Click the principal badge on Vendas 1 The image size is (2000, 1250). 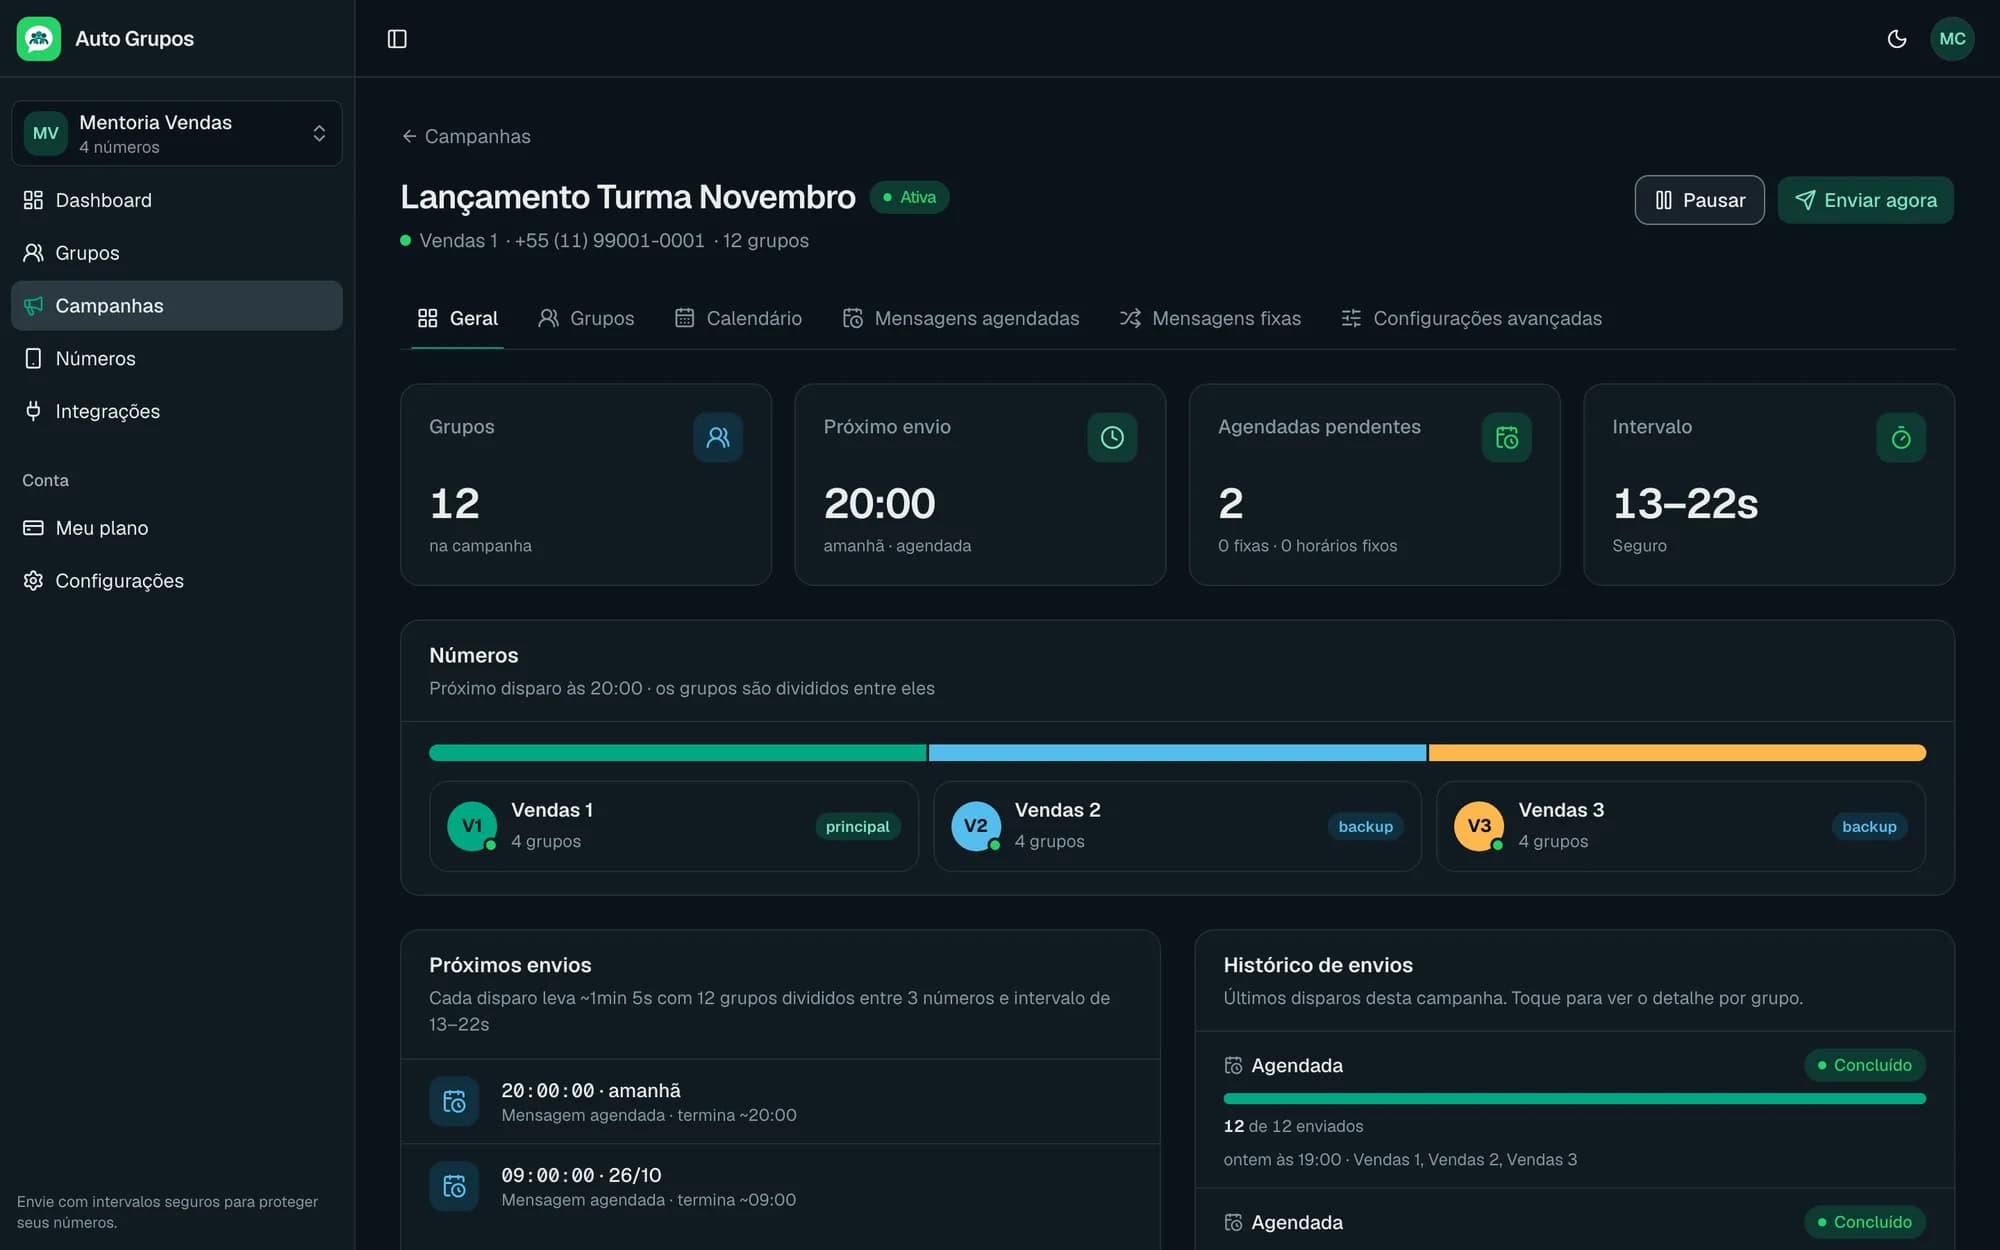pyautogui.click(x=857, y=826)
